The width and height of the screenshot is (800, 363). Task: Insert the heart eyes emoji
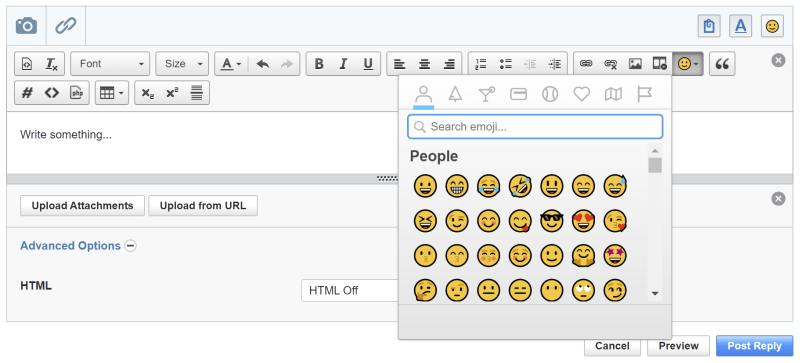click(583, 221)
